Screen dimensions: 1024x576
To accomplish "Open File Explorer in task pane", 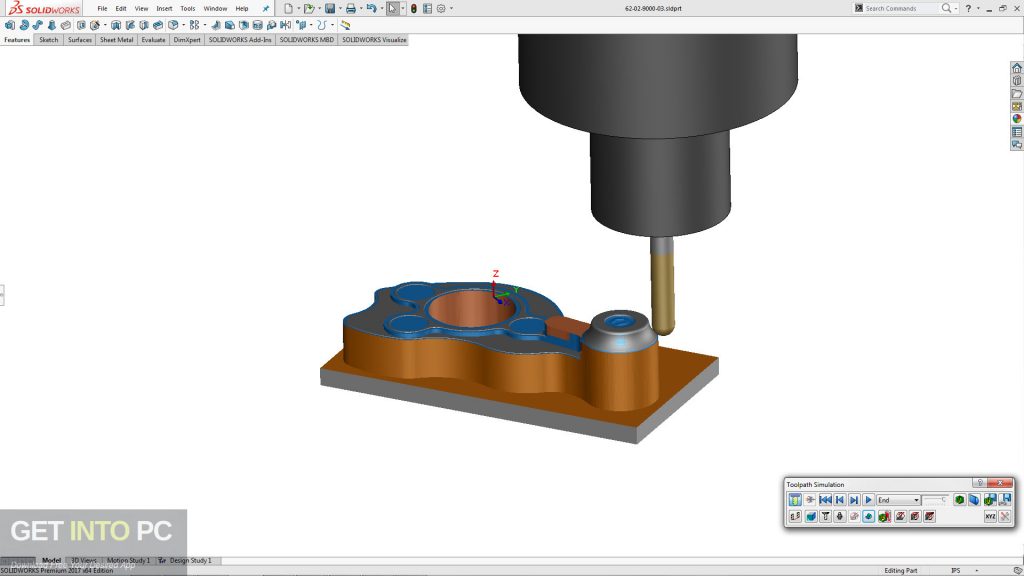I will pyautogui.click(x=1017, y=93).
